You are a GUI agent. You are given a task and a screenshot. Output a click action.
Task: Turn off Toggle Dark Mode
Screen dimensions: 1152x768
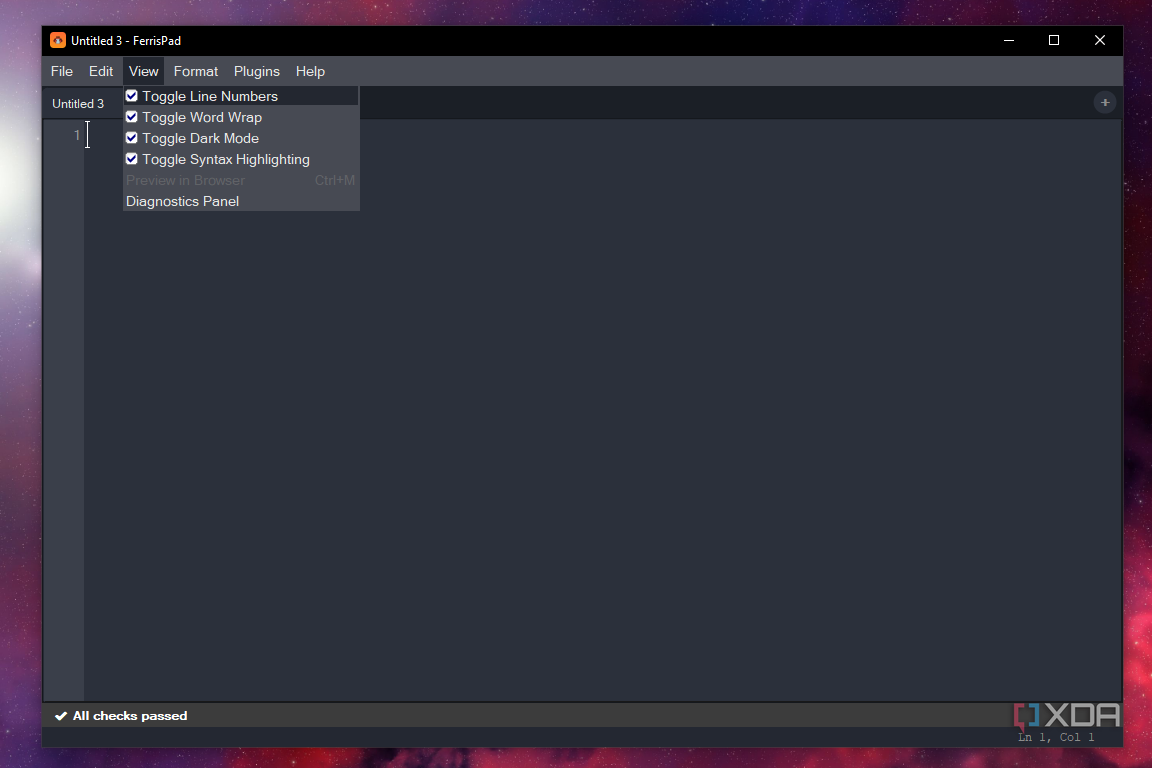click(132, 138)
